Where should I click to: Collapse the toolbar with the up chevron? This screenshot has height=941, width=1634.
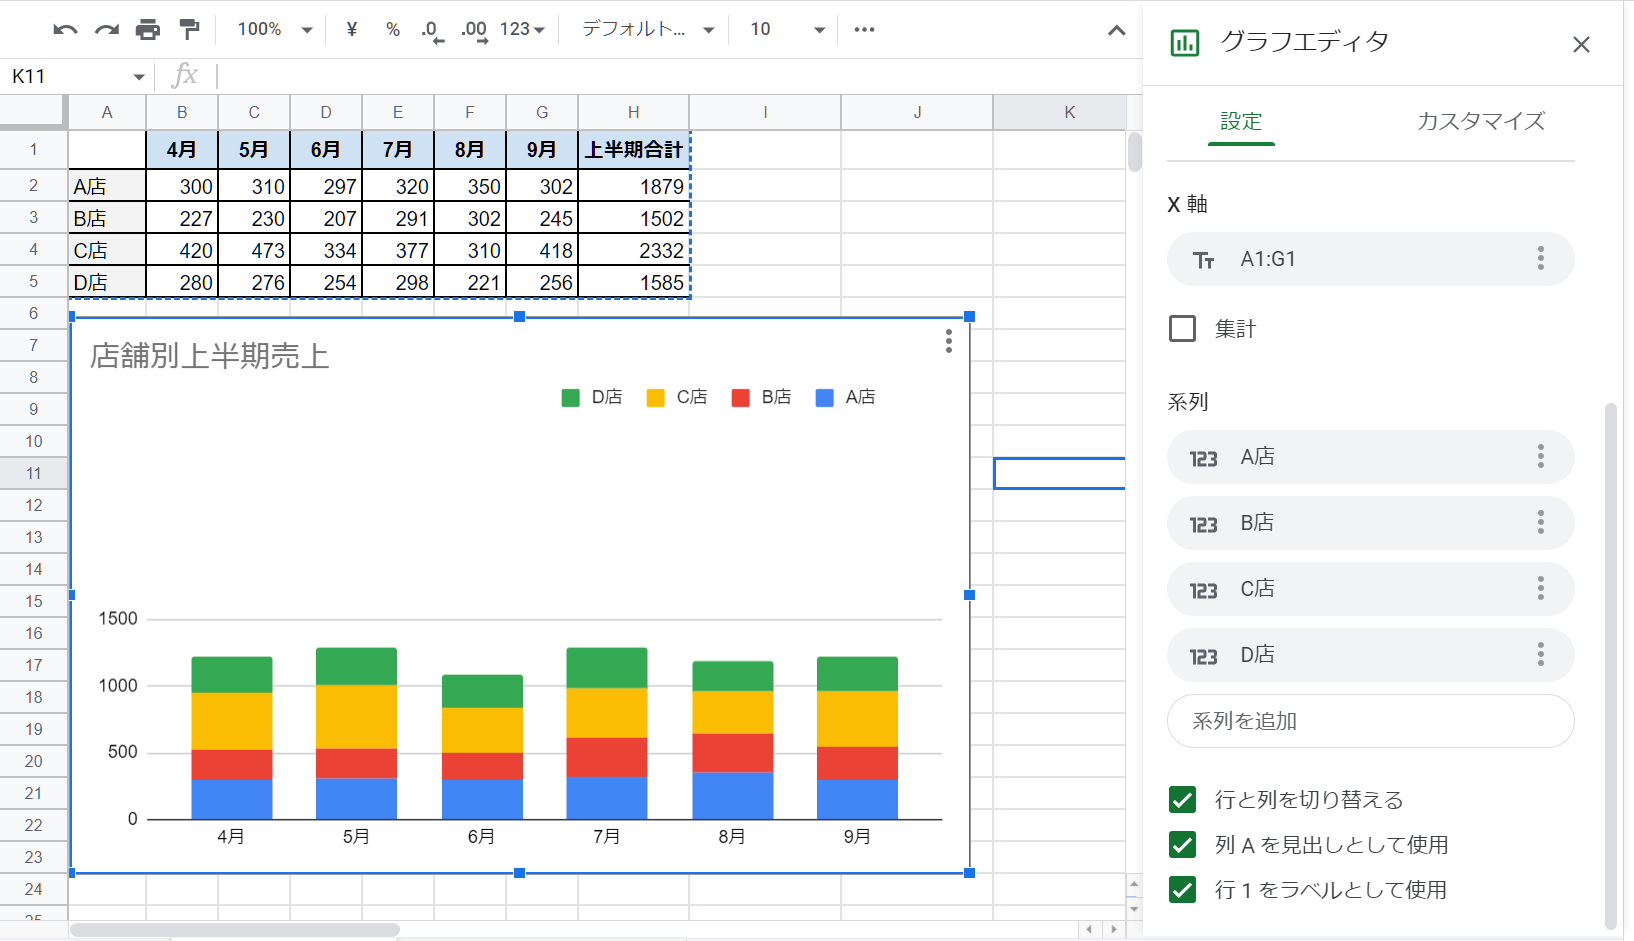(x=1116, y=31)
